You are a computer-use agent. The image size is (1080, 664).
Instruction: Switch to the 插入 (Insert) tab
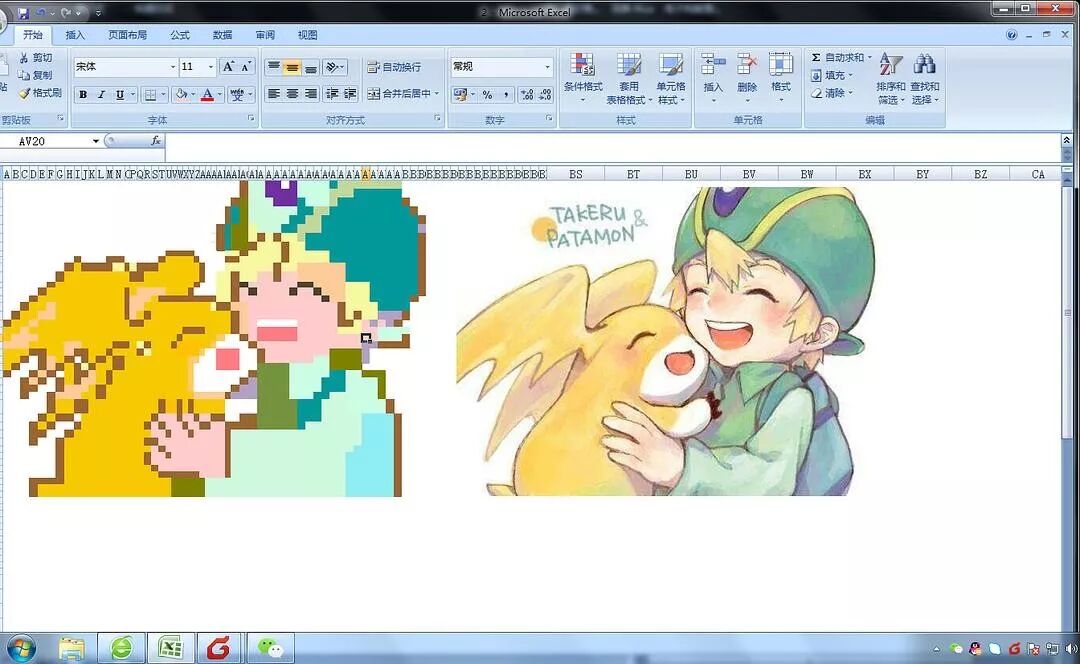[x=75, y=34]
